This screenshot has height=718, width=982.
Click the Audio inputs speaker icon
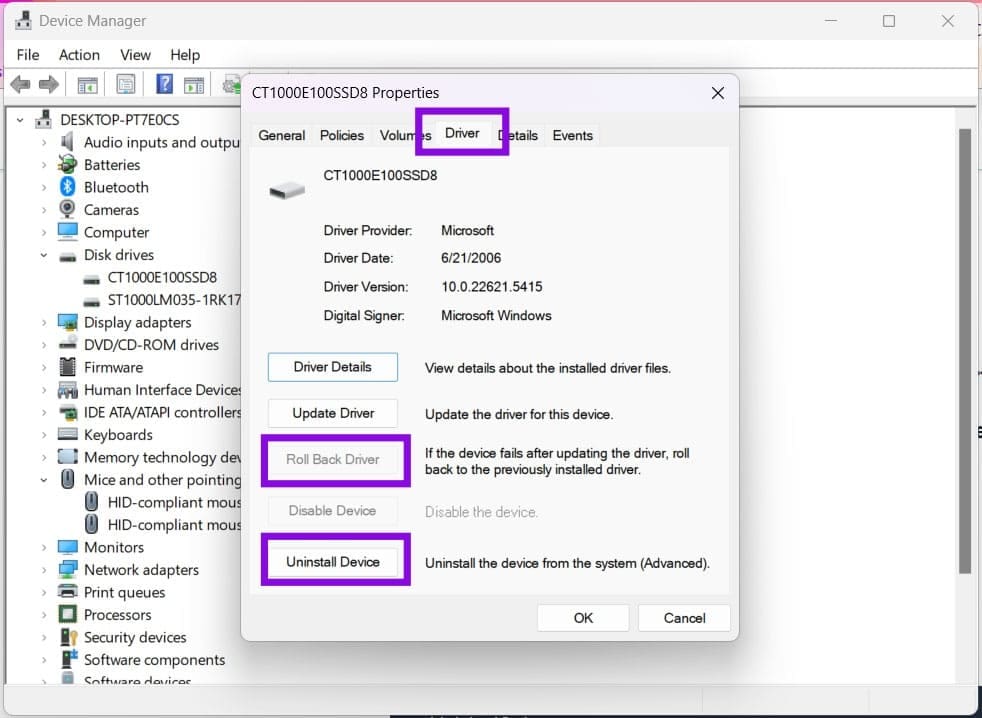point(68,142)
